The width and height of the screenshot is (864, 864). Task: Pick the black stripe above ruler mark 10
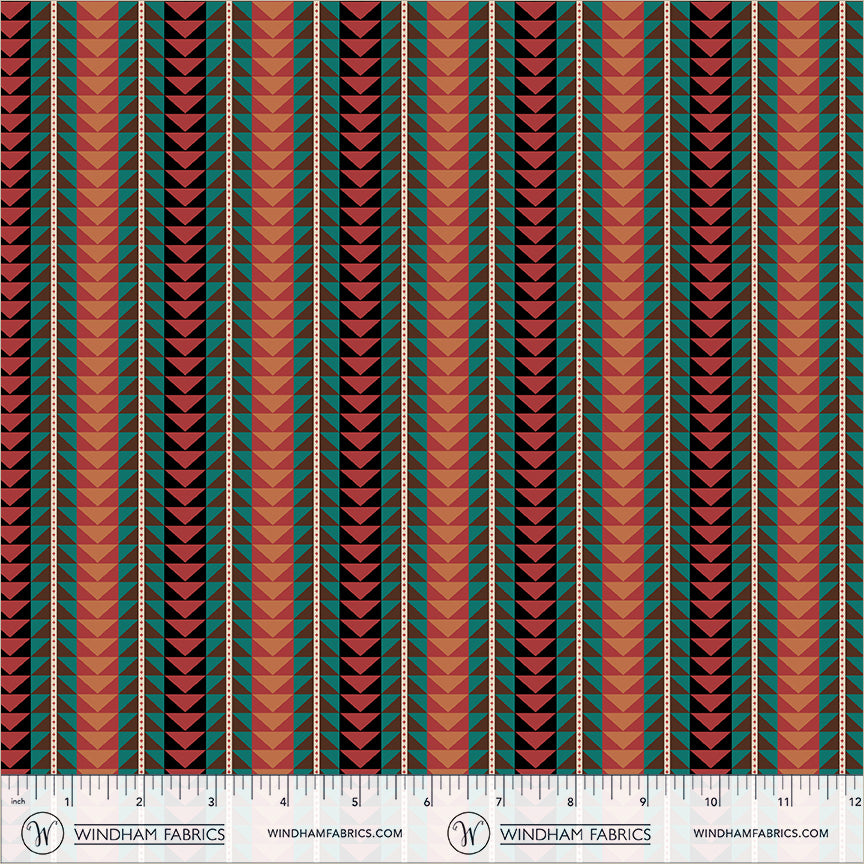point(710,400)
